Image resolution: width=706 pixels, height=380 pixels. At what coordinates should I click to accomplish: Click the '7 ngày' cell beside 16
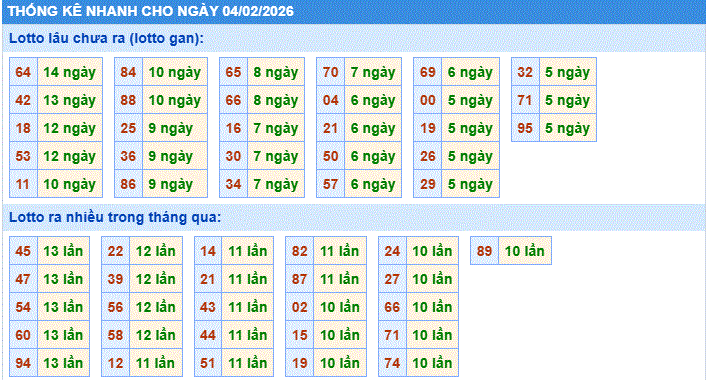point(276,128)
